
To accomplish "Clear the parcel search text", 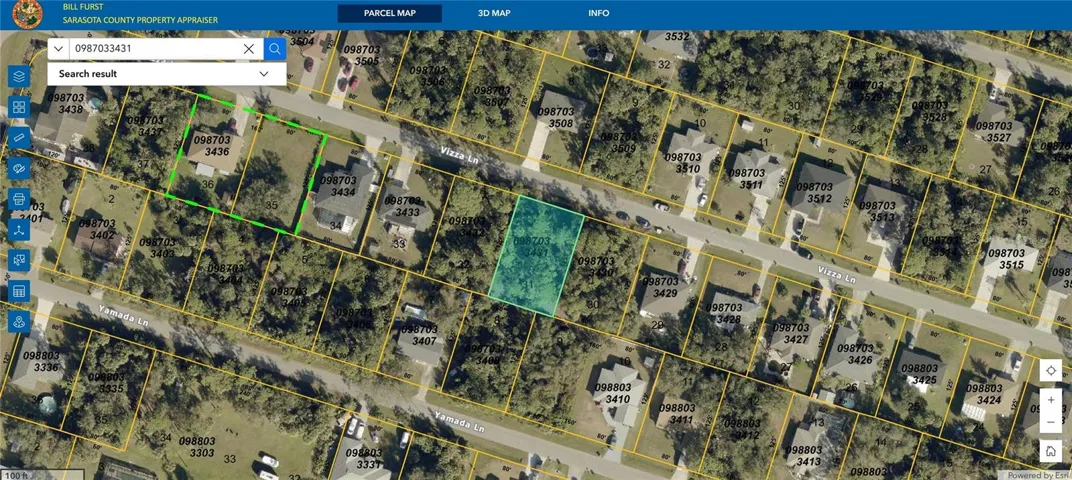I will pos(249,48).
